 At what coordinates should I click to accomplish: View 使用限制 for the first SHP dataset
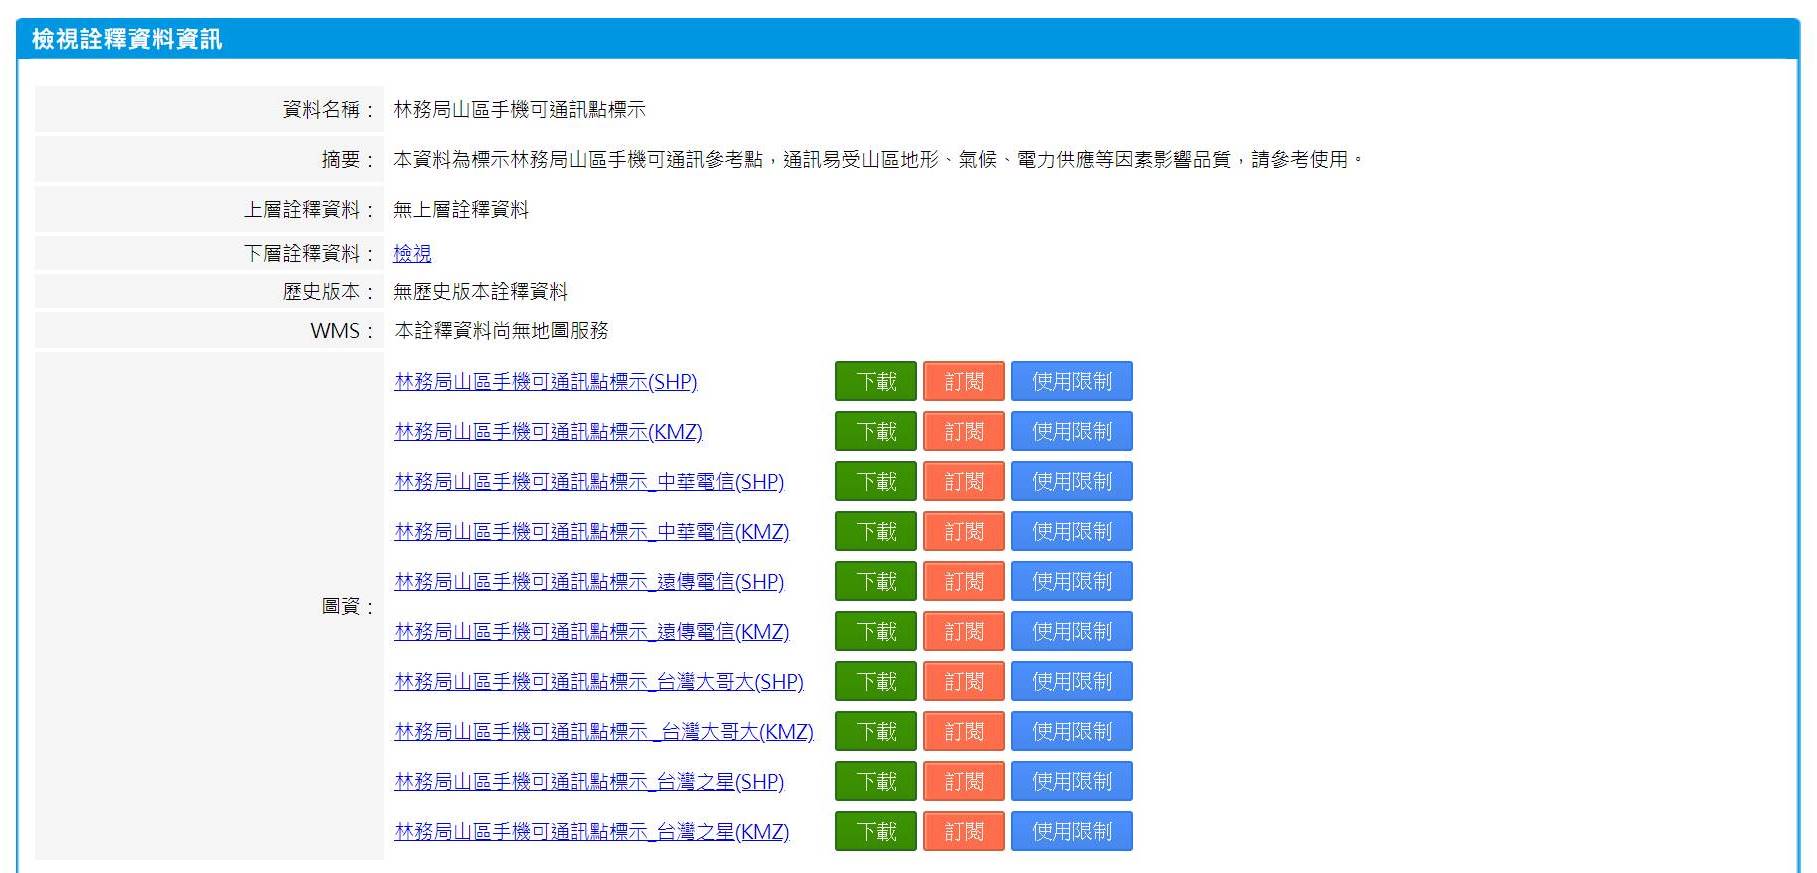coord(1071,381)
